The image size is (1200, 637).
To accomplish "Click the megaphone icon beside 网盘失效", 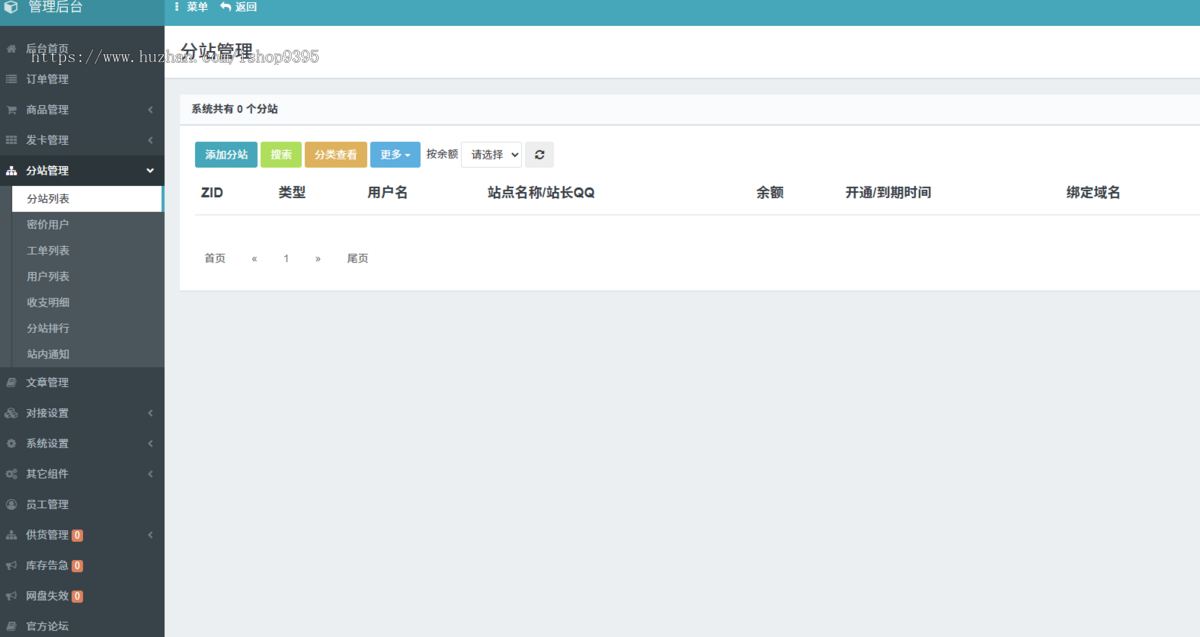I will 11,596.
